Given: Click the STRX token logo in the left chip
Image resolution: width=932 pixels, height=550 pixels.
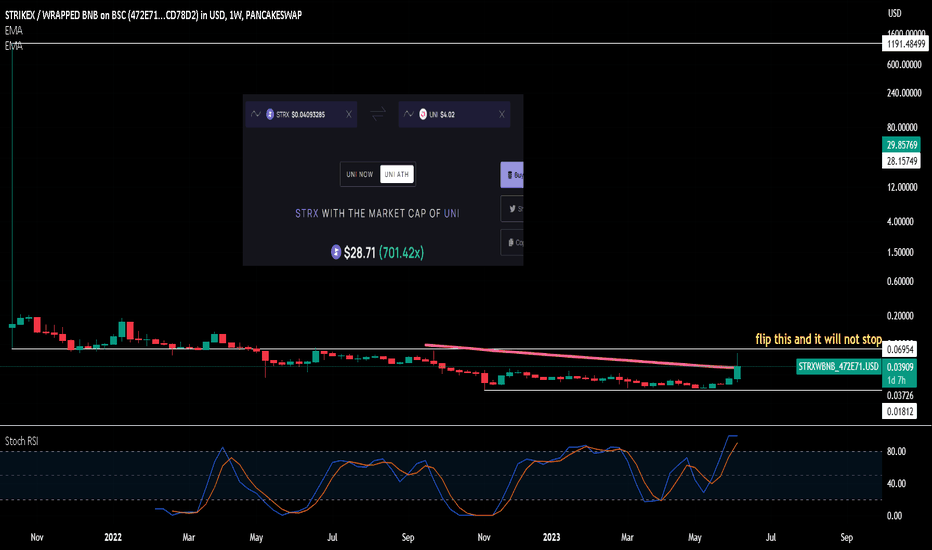Looking at the screenshot, I should pos(270,114).
